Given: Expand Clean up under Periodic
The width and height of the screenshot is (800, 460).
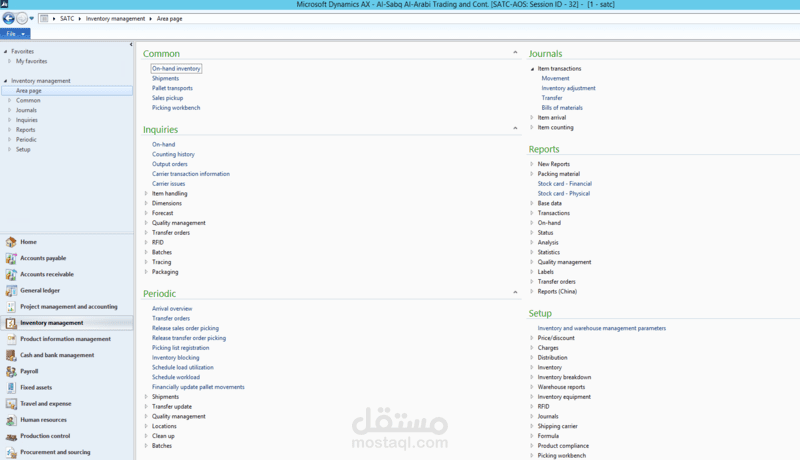Looking at the screenshot, I should coord(146,436).
